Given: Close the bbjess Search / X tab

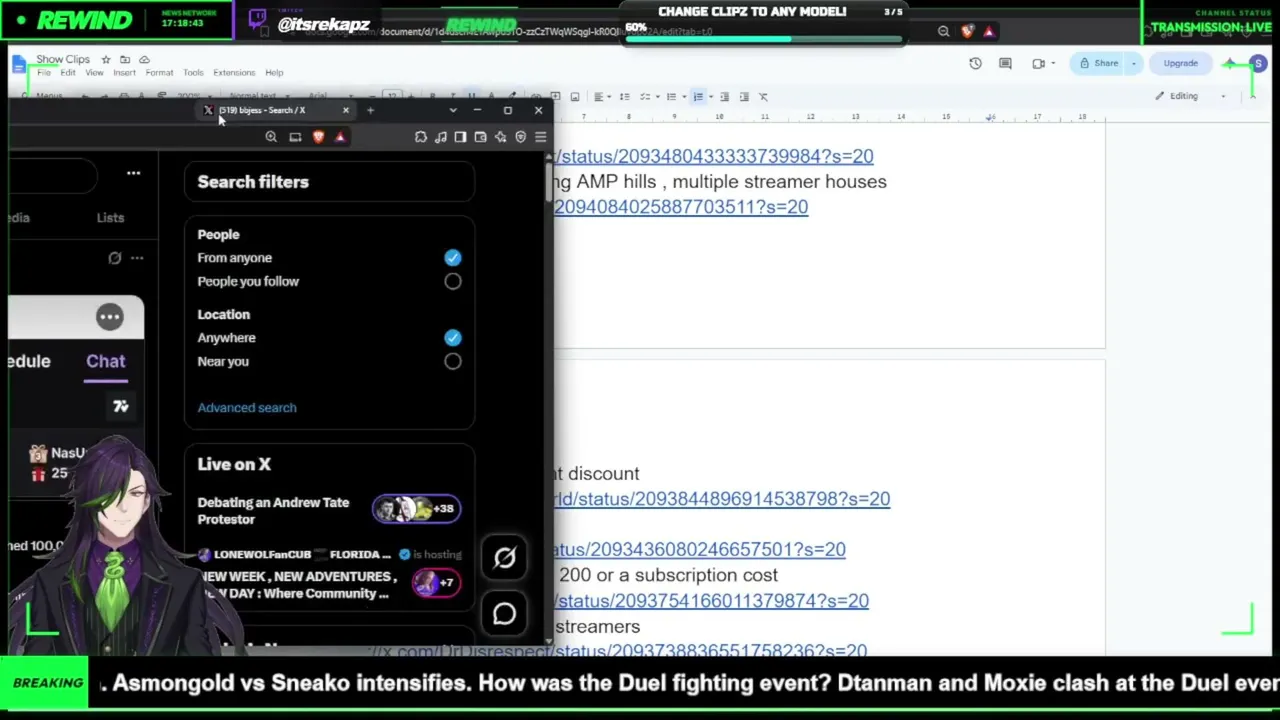Looking at the screenshot, I should point(346,110).
